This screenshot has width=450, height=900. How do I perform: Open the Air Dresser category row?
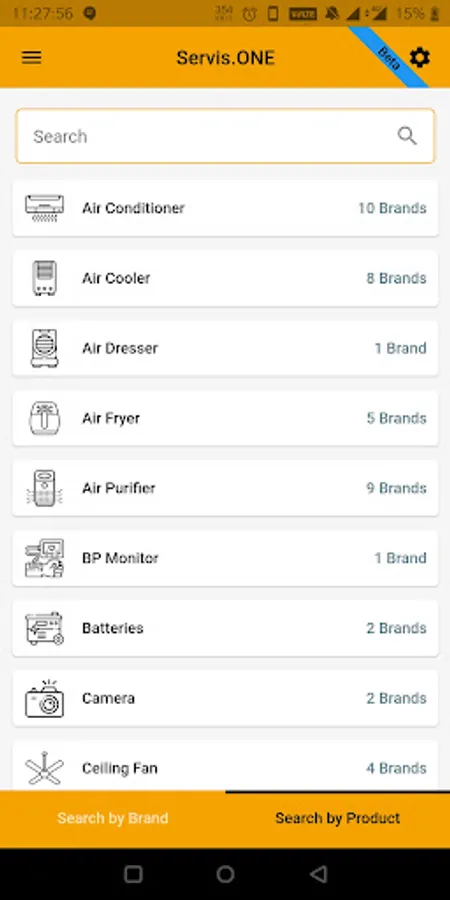click(225, 348)
